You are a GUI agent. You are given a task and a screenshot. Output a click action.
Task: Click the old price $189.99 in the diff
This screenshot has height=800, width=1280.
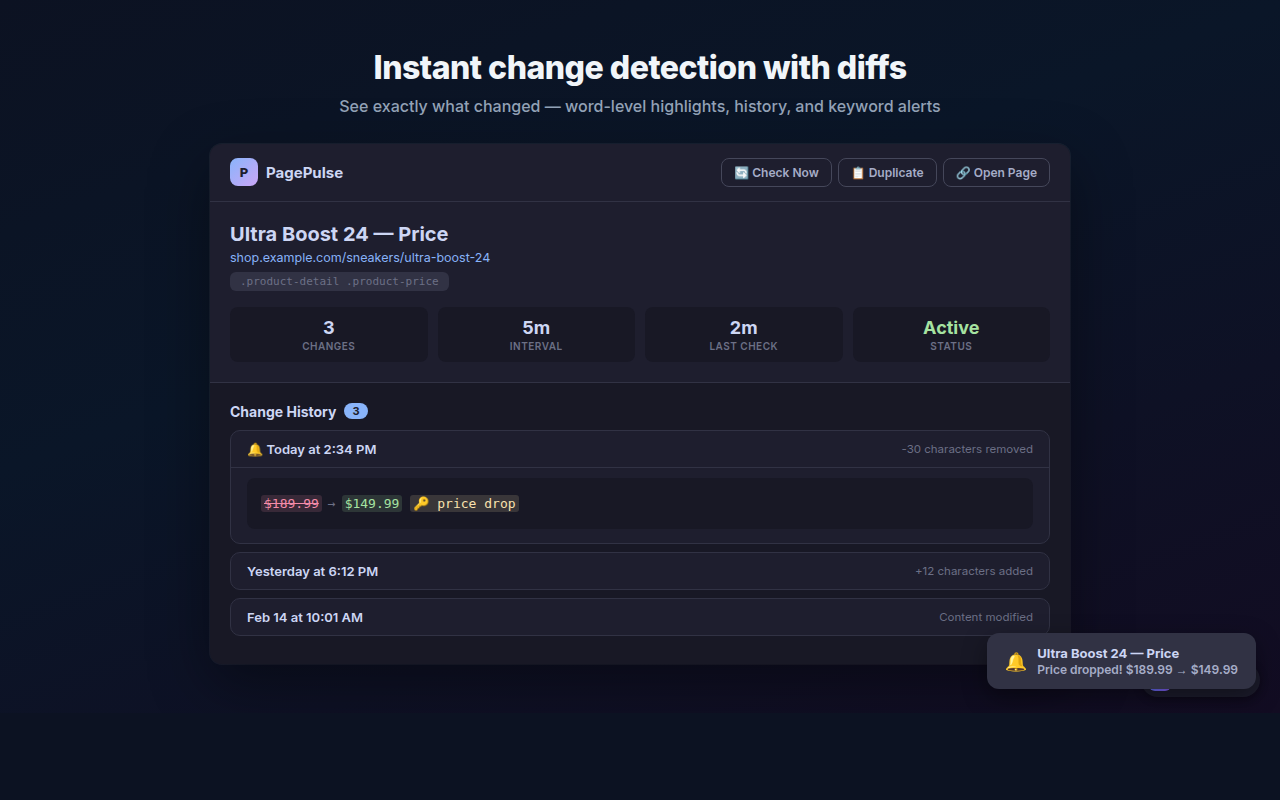tap(291, 504)
